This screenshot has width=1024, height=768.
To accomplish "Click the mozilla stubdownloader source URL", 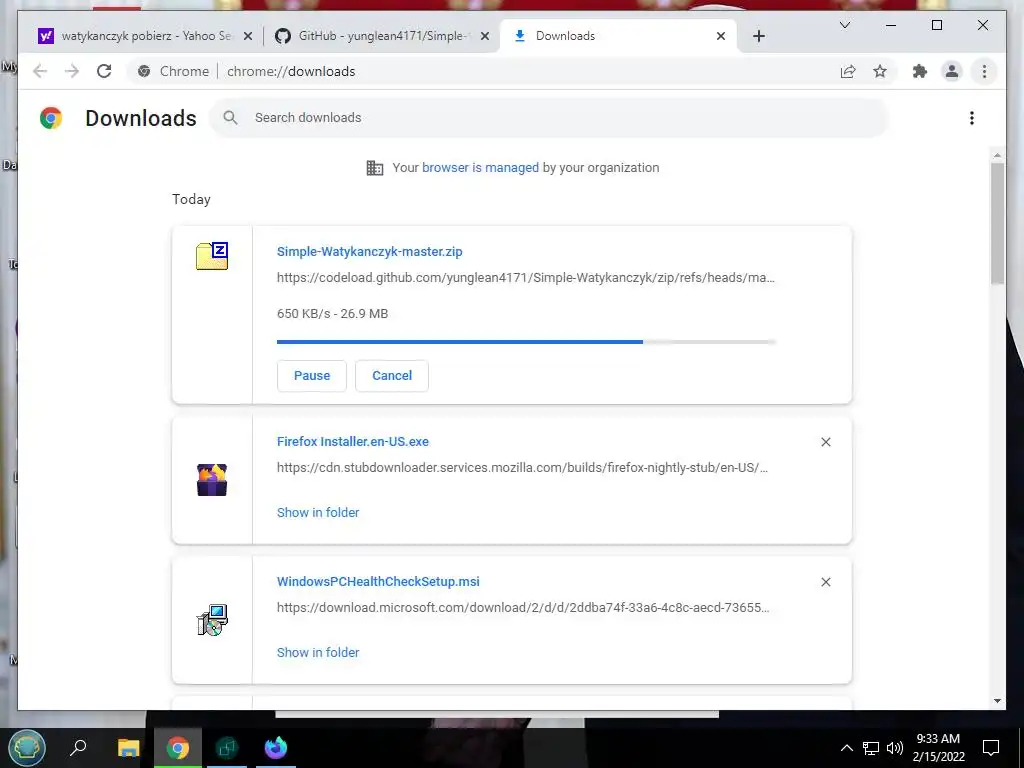I will pyautogui.click(x=522, y=468).
